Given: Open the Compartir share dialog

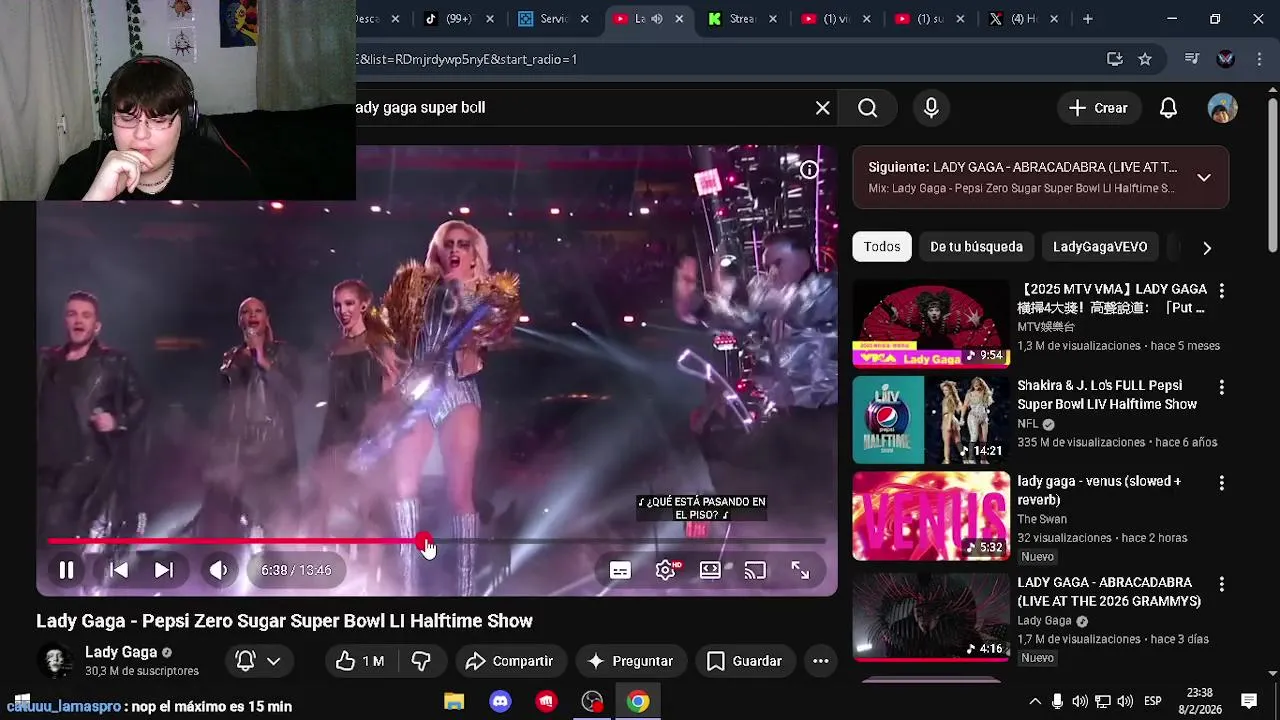Looking at the screenshot, I should (509, 661).
